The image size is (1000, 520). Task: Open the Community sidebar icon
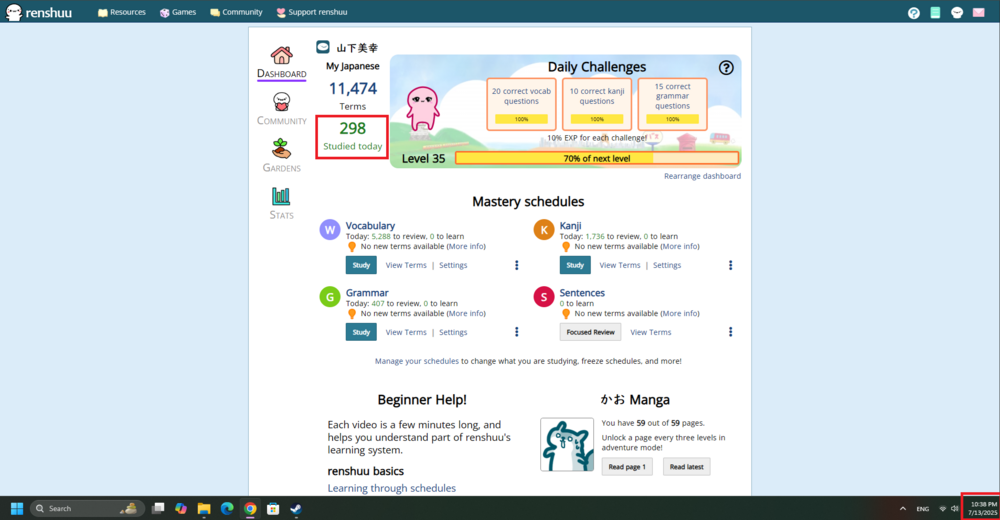281,102
